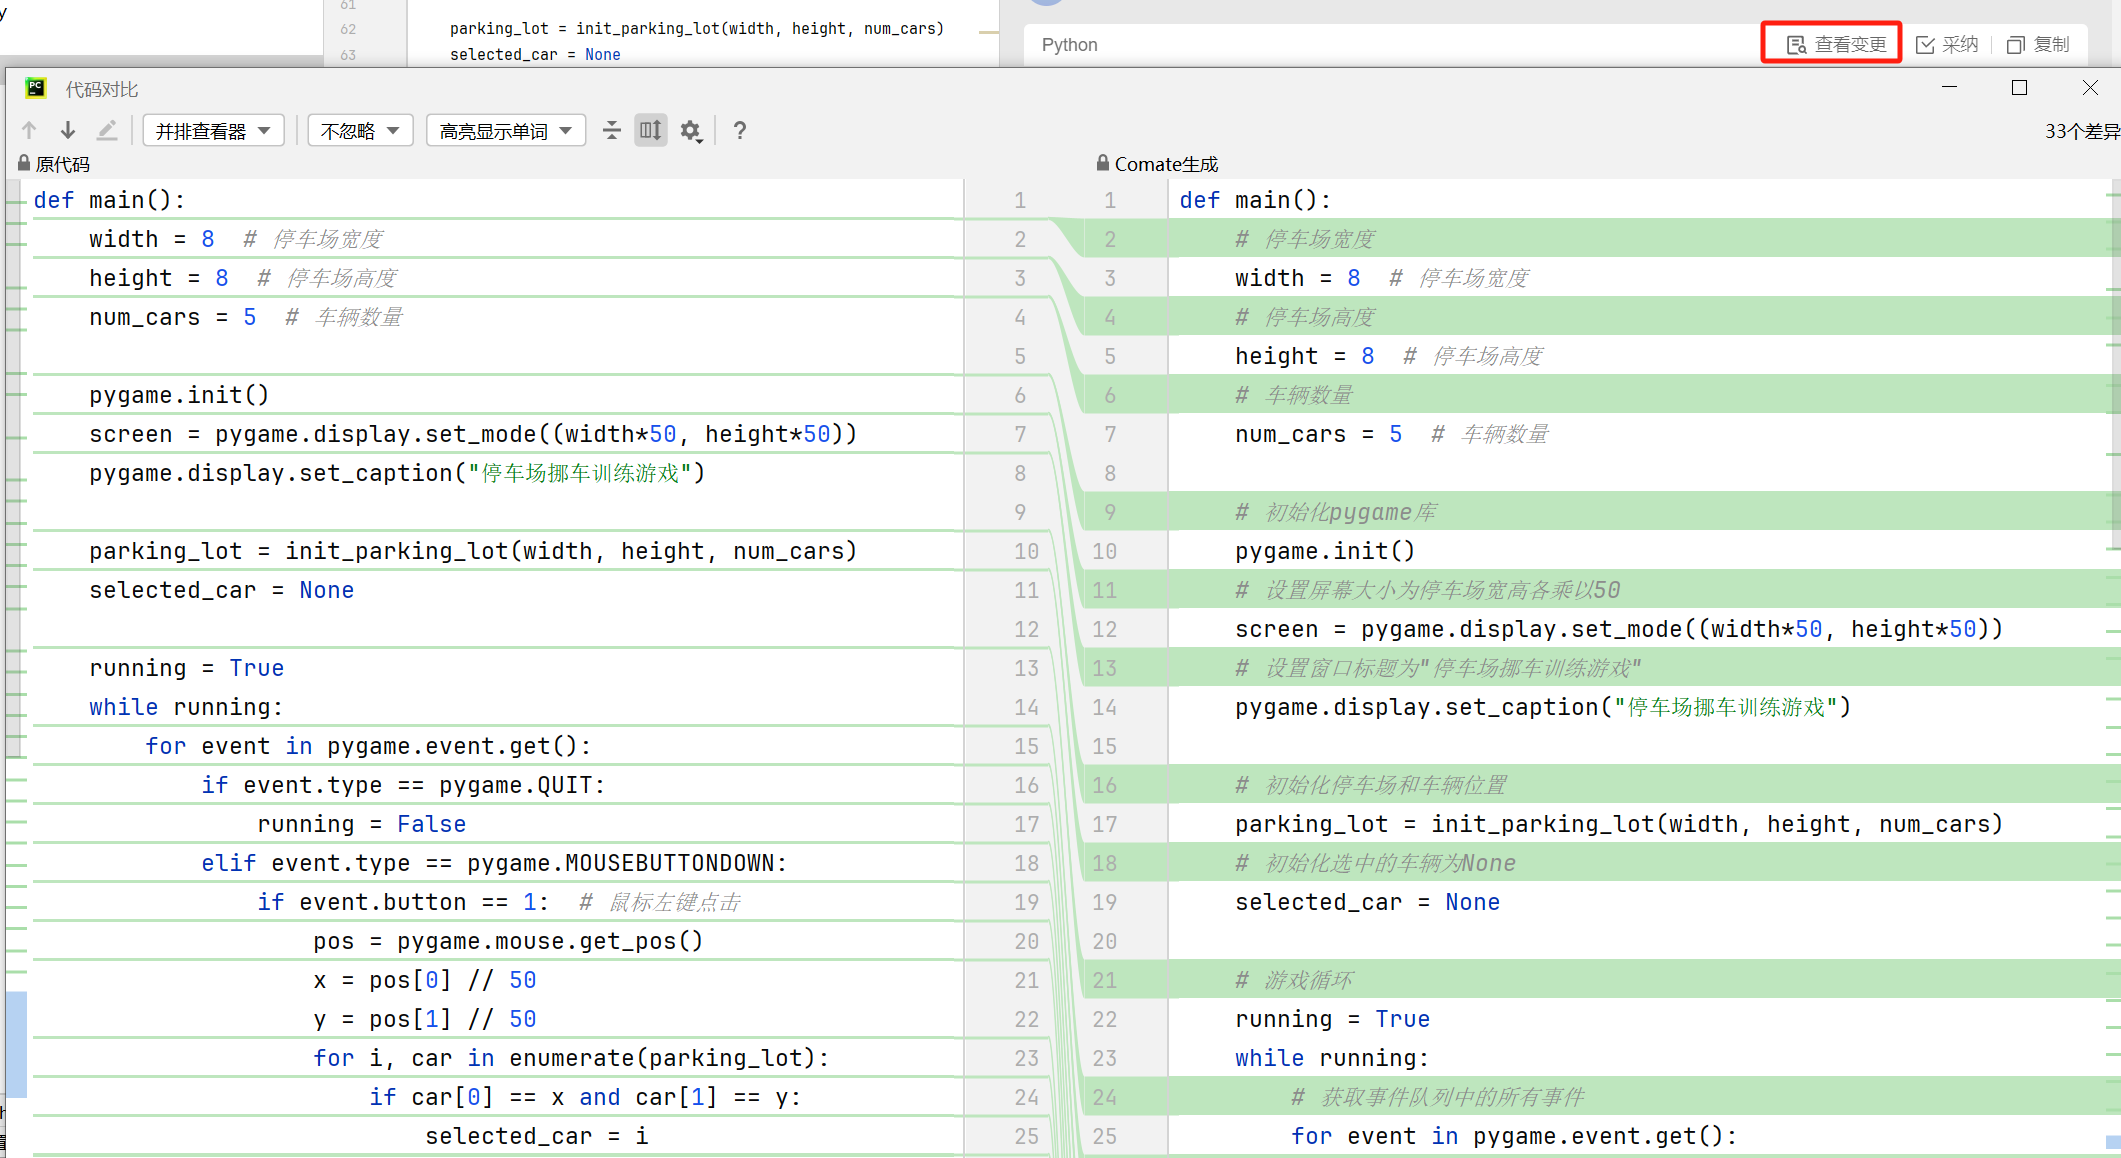Click the 复制 copy button
Screen dimensions: 2121x1158
[2038, 44]
